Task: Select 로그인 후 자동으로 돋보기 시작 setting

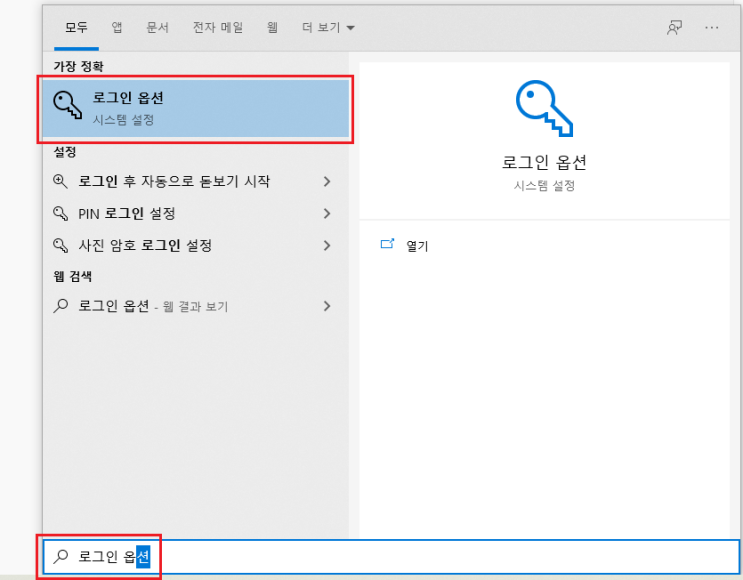Action: (196, 181)
